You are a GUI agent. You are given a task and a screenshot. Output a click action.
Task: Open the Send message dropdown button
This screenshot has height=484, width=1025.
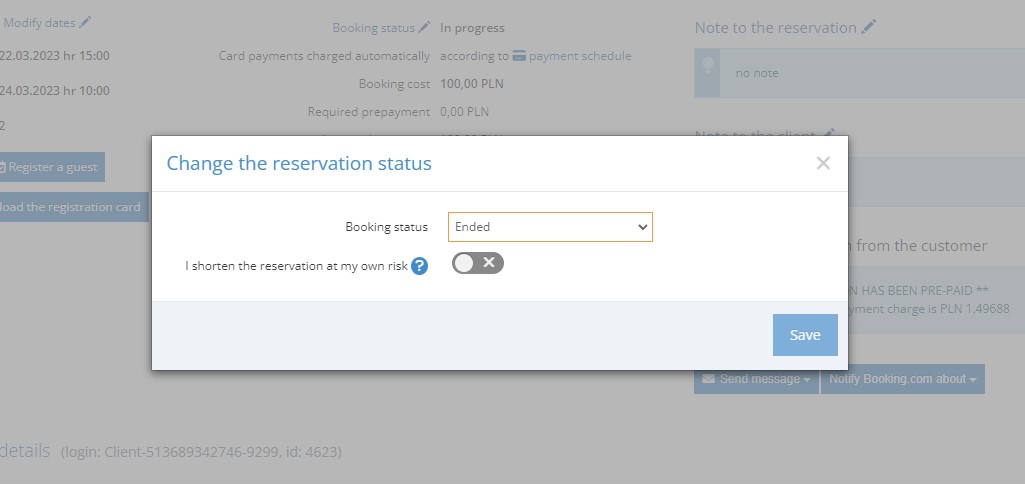(x=756, y=379)
